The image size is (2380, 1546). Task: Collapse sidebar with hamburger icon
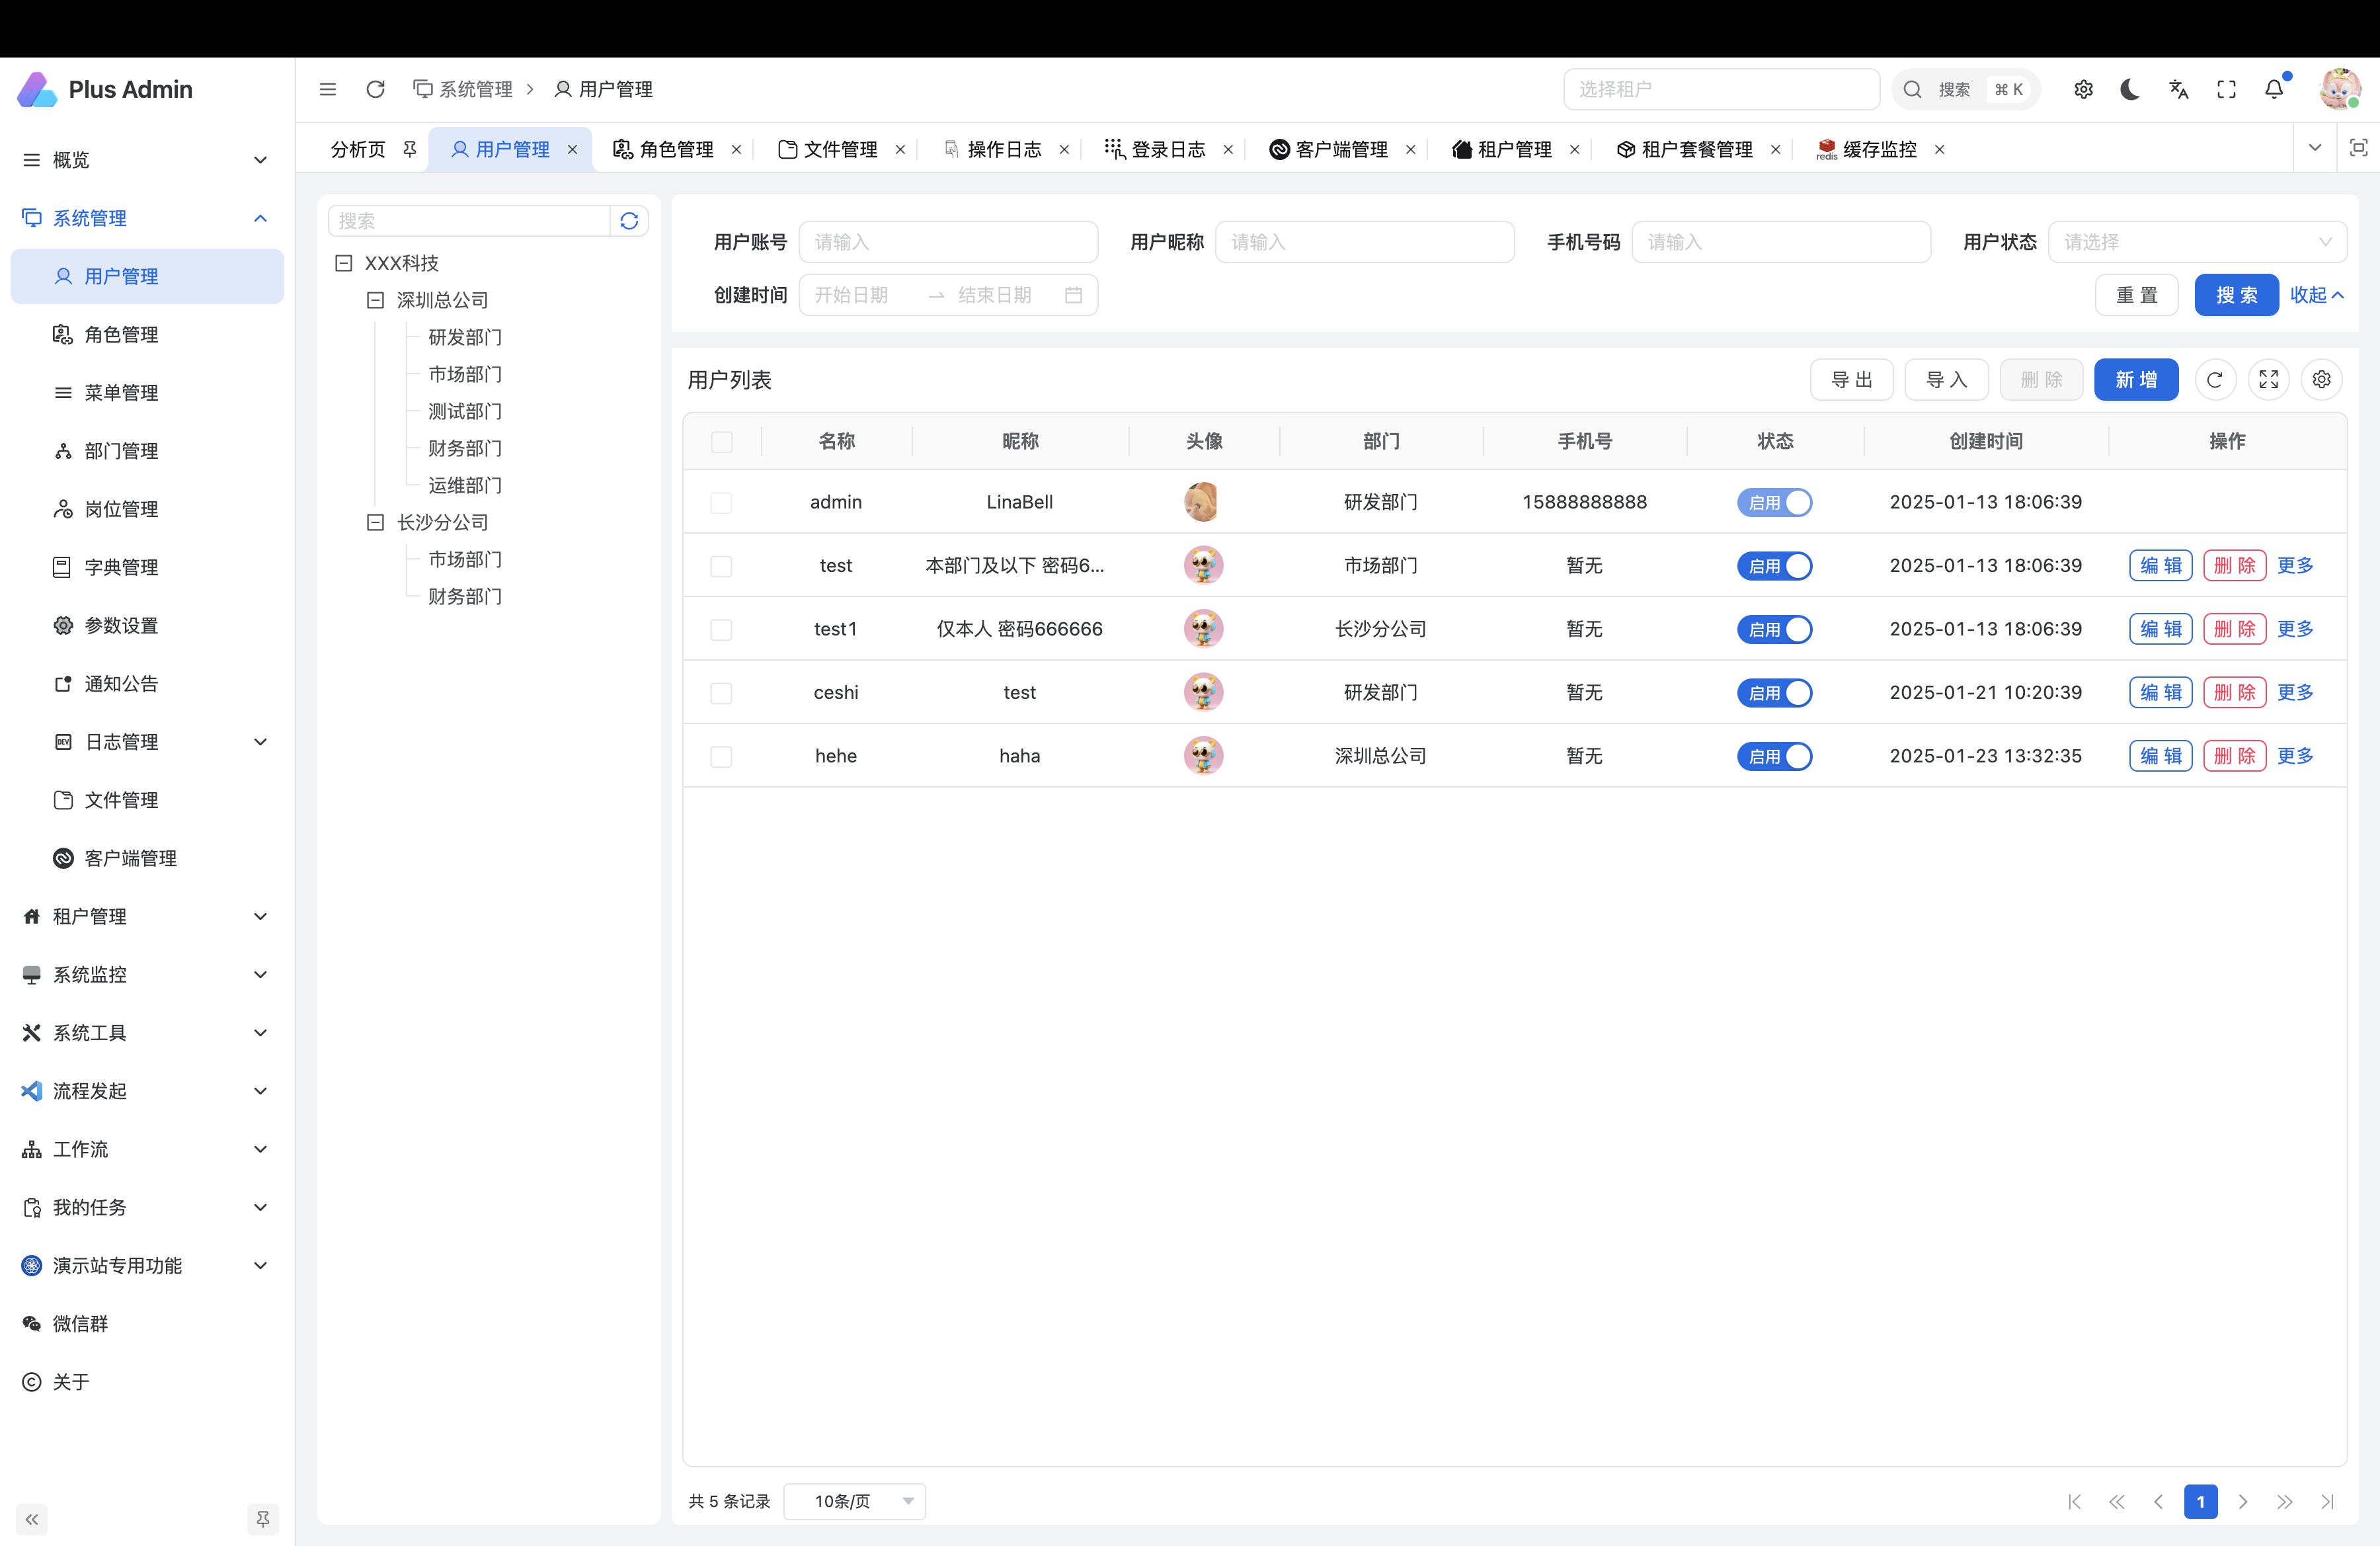pos(328,90)
